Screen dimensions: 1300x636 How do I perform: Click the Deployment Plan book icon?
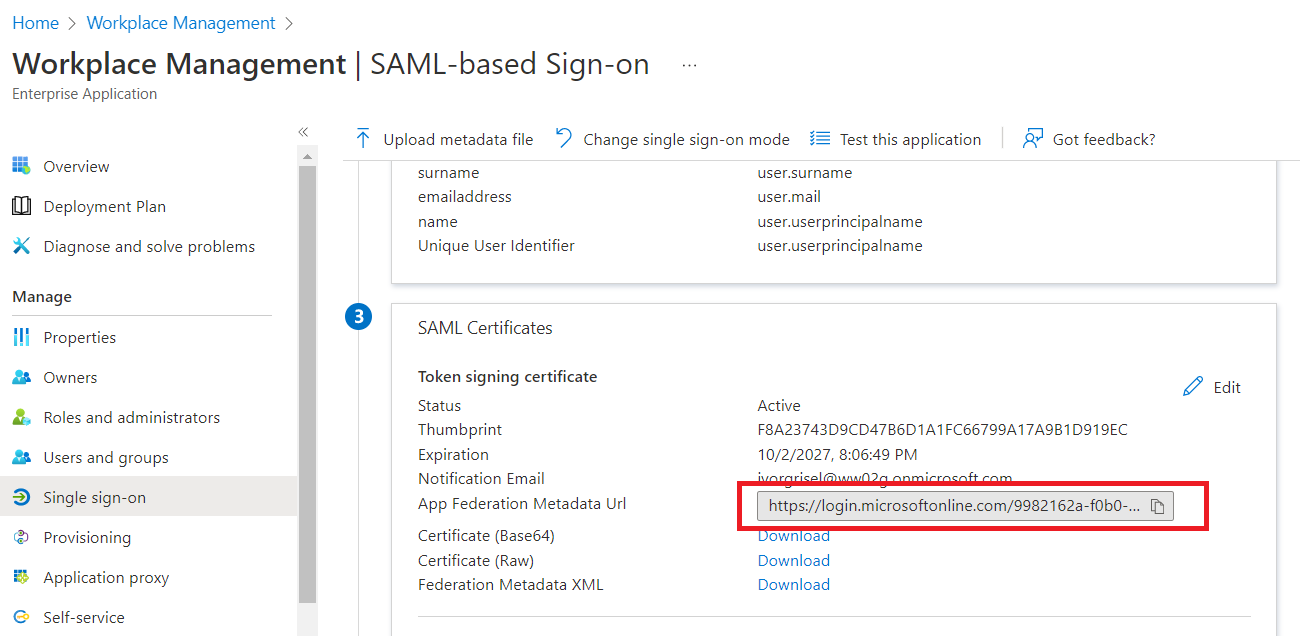click(x=21, y=206)
